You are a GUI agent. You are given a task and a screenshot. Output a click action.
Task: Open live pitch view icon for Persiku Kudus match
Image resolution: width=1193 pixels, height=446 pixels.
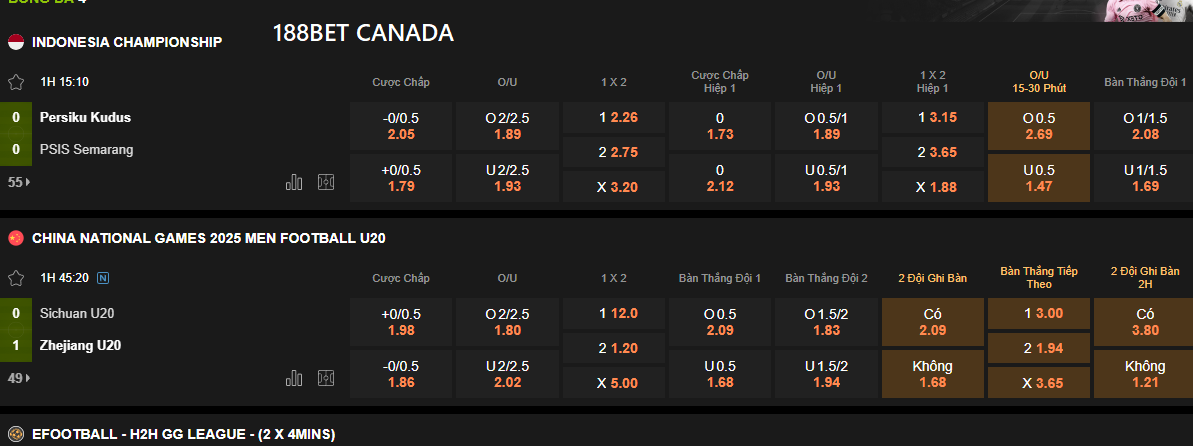click(326, 182)
